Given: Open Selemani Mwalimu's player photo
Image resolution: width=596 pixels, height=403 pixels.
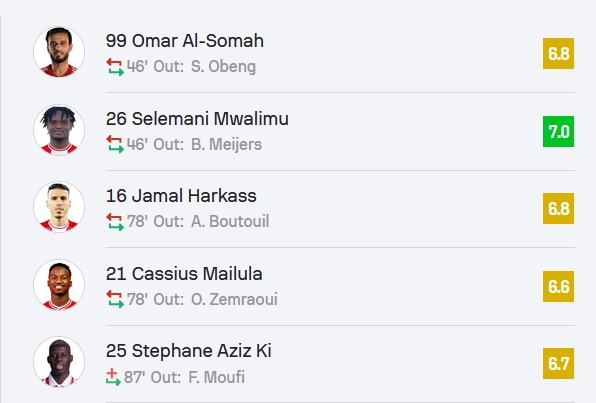Looking at the screenshot, I should click(x=59, y=130).
